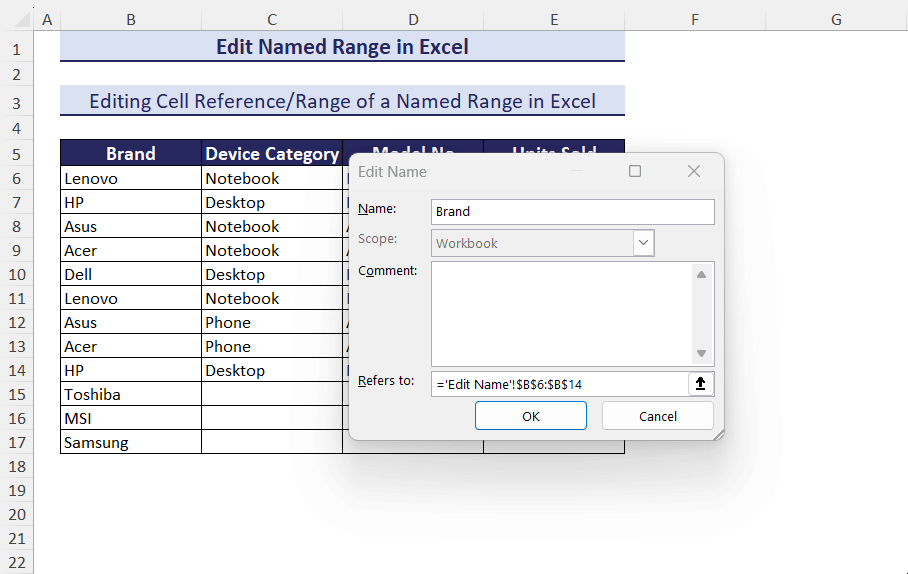This screenshot has height=574, width=908.
Task: Select row 17 header
Action: coord(16,443)
